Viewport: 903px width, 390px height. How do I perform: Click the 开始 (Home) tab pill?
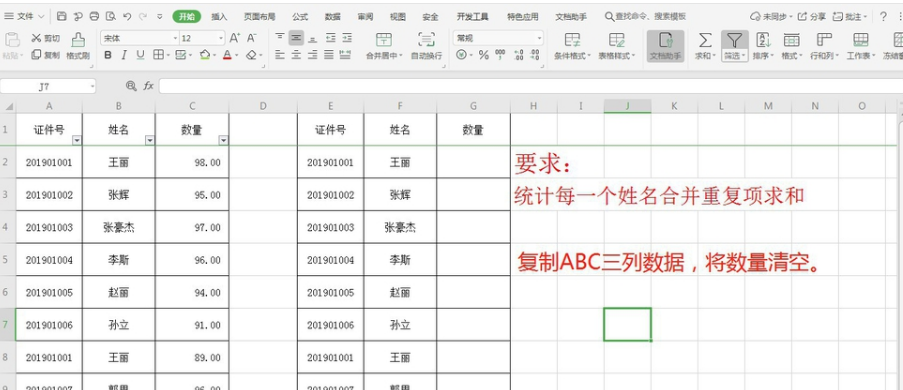tap(187, 16)
